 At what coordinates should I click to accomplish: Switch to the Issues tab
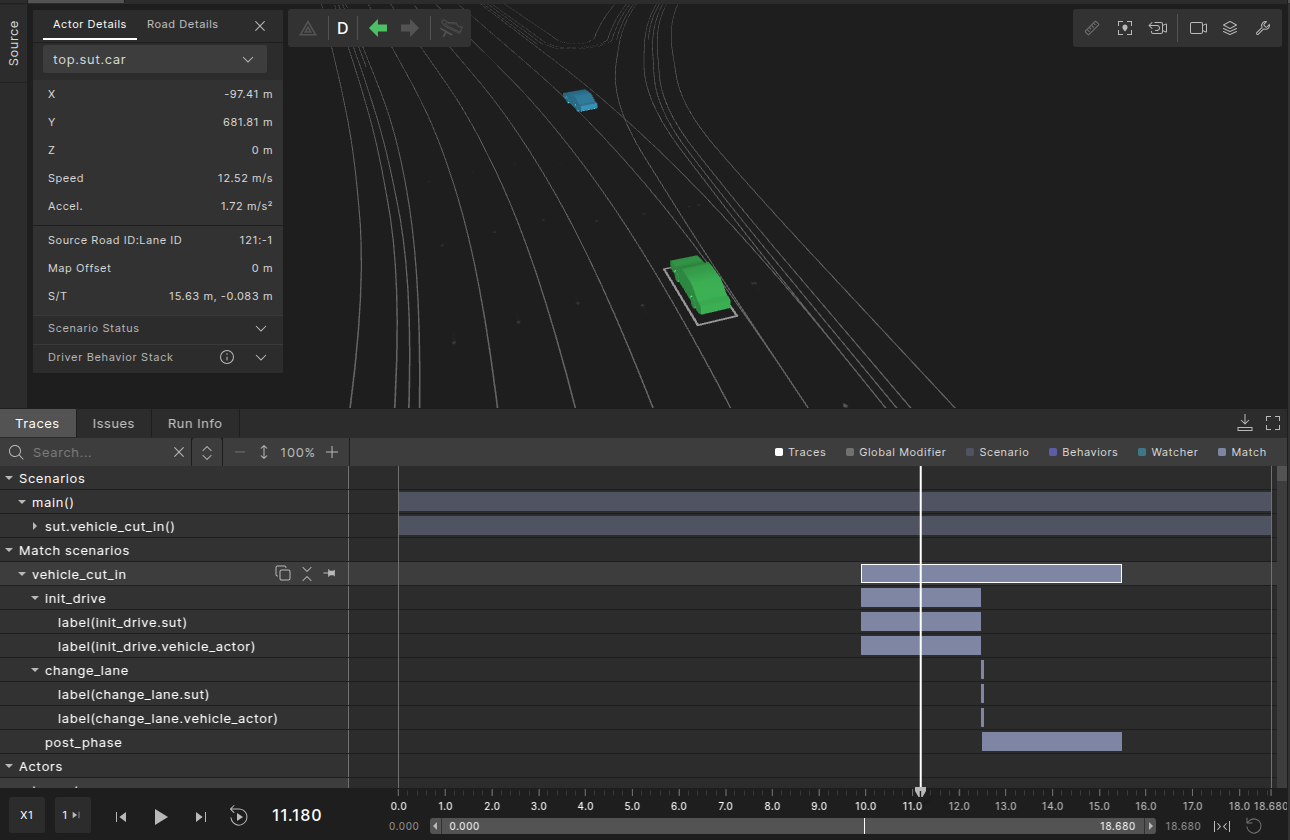click(x=113, y=423)
